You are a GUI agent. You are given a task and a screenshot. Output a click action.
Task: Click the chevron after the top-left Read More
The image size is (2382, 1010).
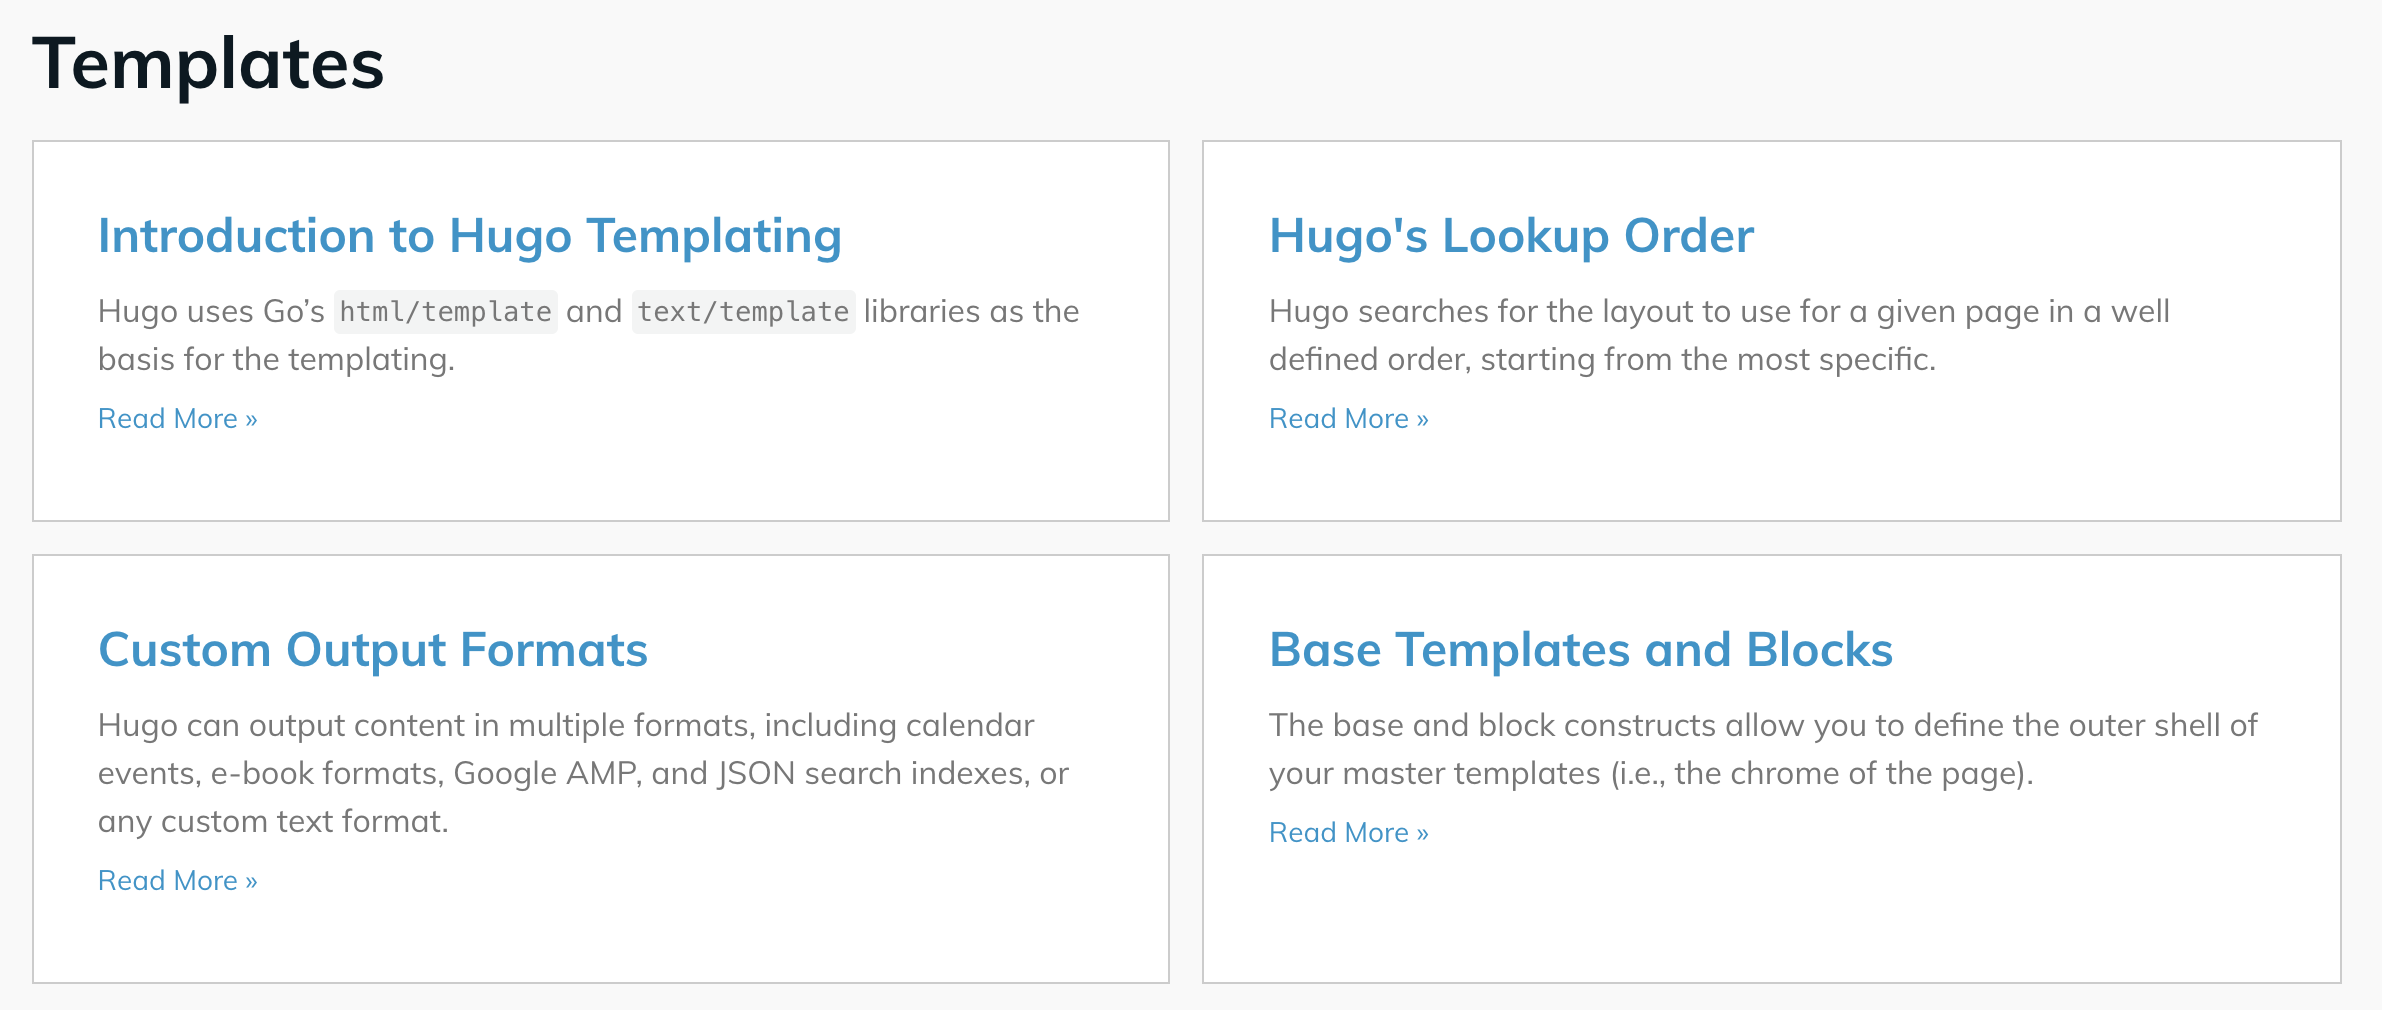pyautogui.click(x=250, y=418)
